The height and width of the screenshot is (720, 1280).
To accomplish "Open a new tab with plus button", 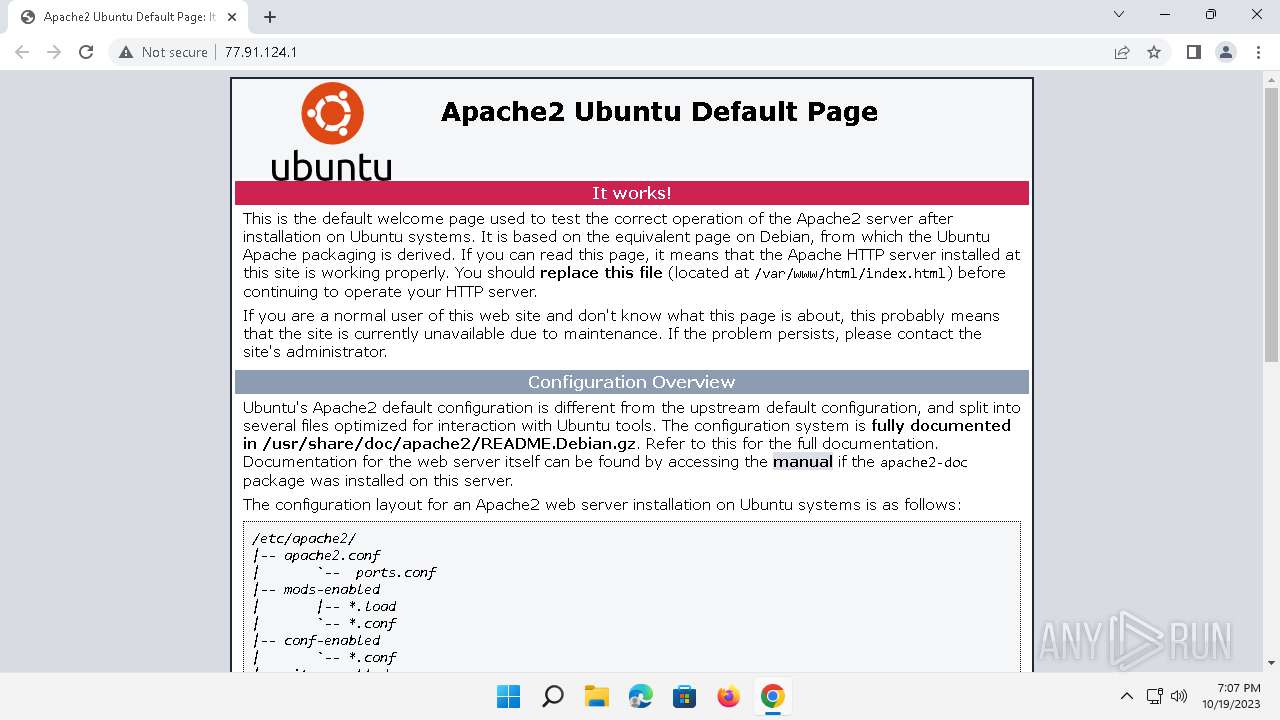I will (x=270, y=17).
